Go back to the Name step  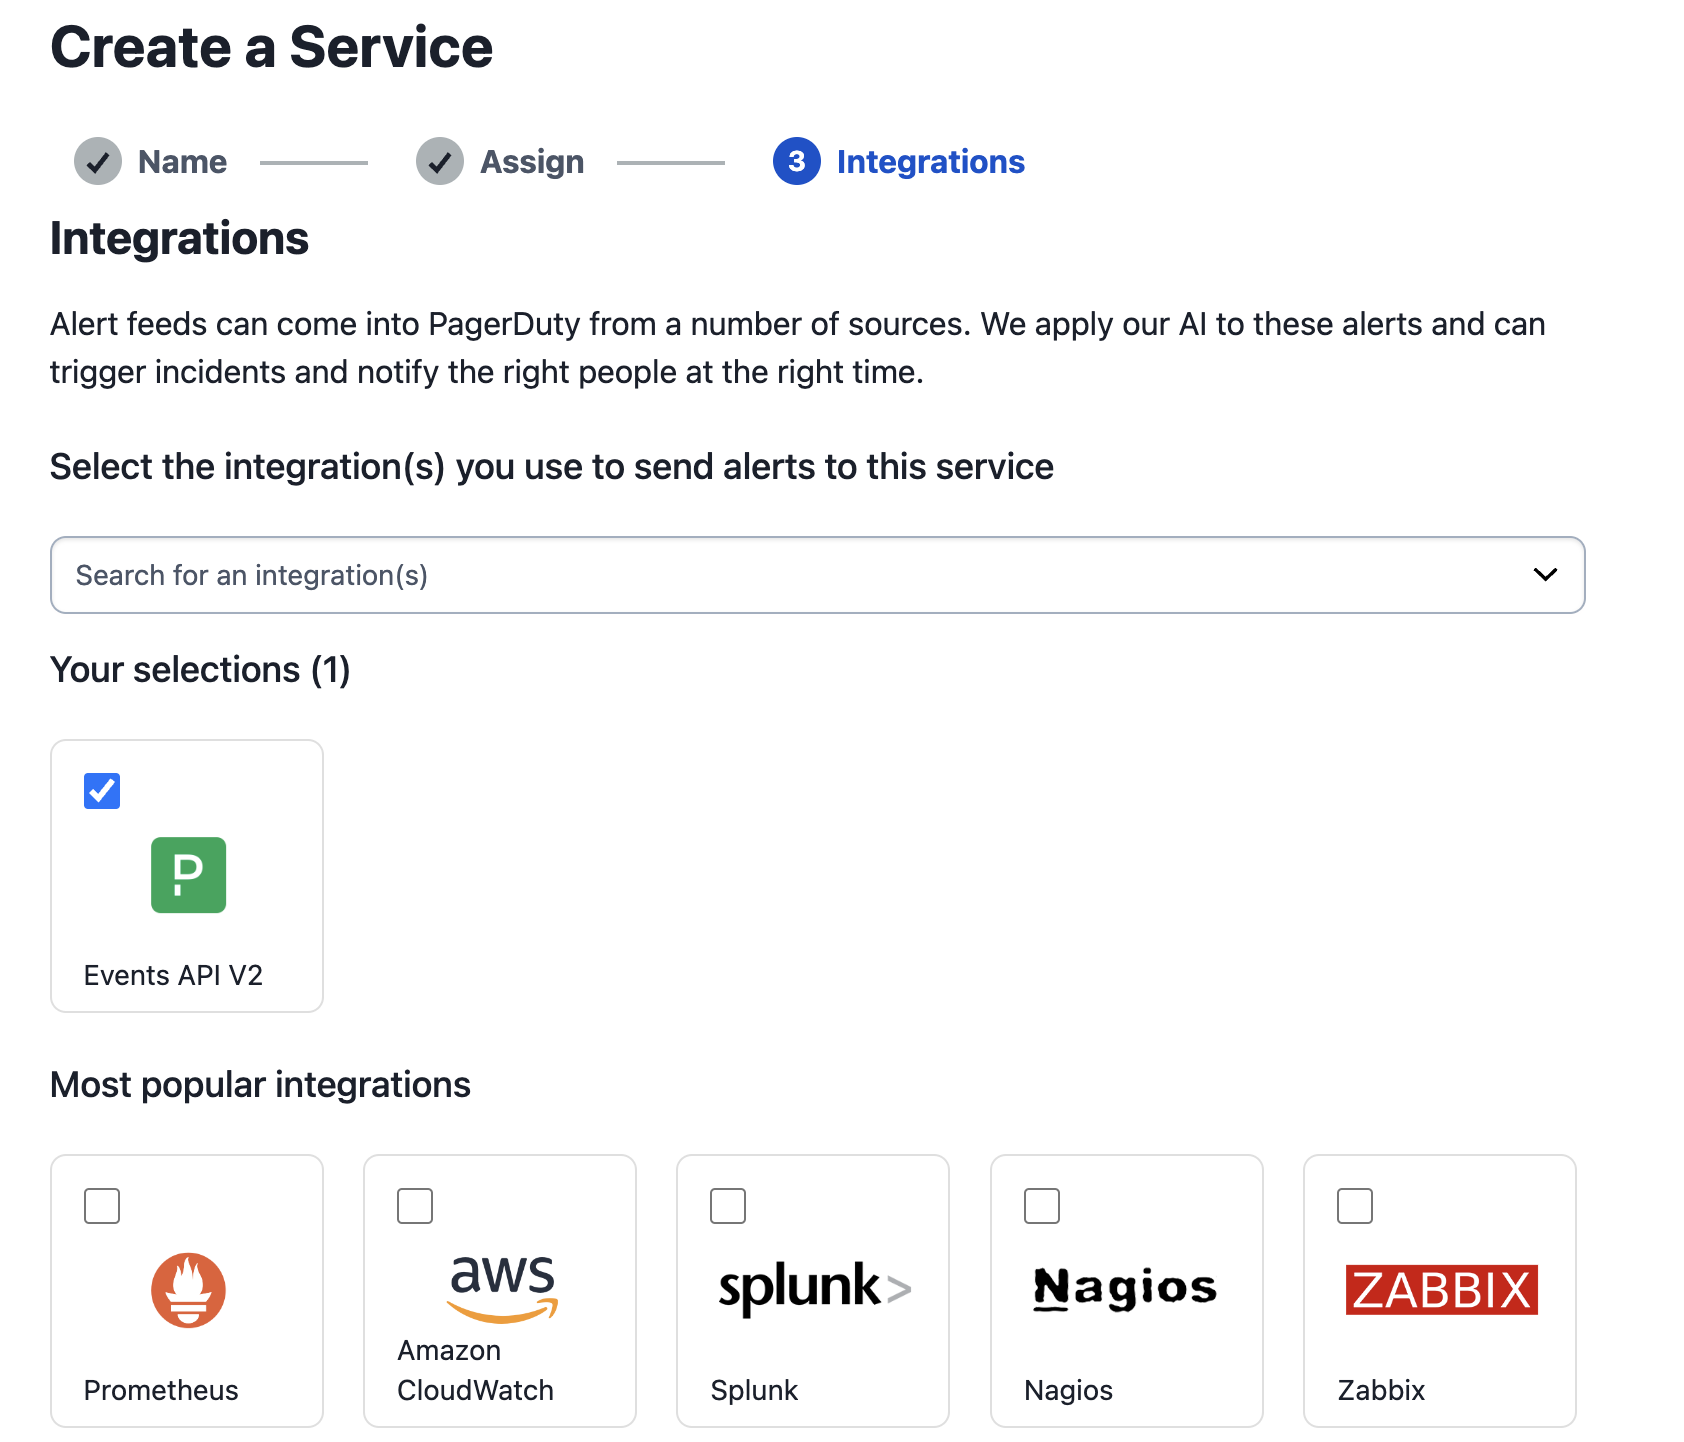tap(182, 162)
